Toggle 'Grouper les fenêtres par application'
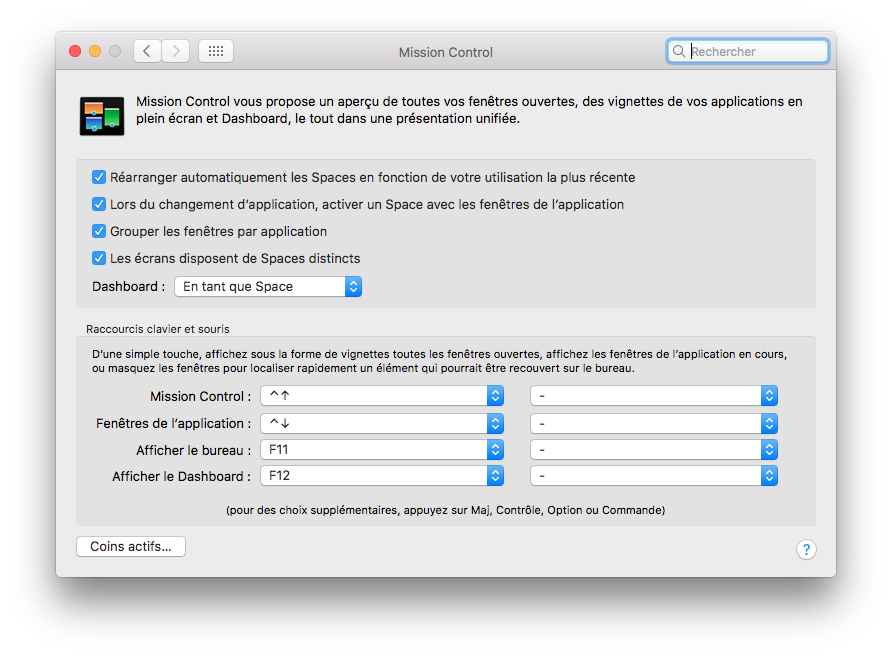The image size is (892, 657). [x=99, y=230]
